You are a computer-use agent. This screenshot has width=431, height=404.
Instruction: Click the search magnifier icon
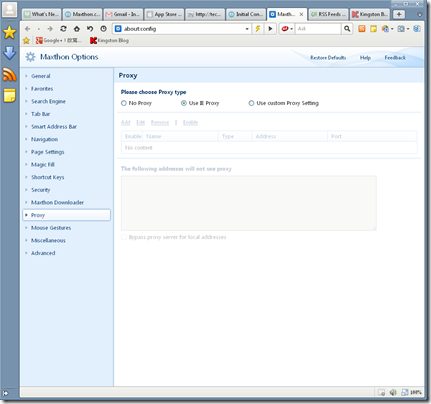[x=347, y=29]
